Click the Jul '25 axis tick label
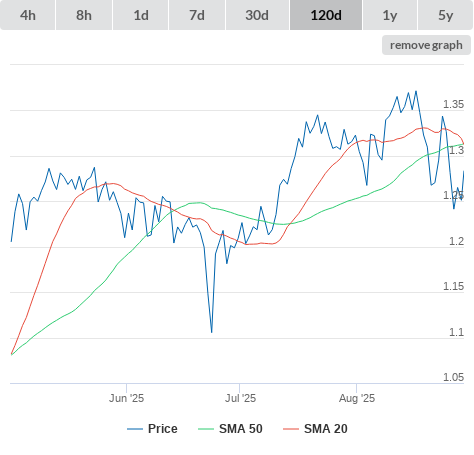The width and height of the screenshot is (474, 455). coord(240,398)
